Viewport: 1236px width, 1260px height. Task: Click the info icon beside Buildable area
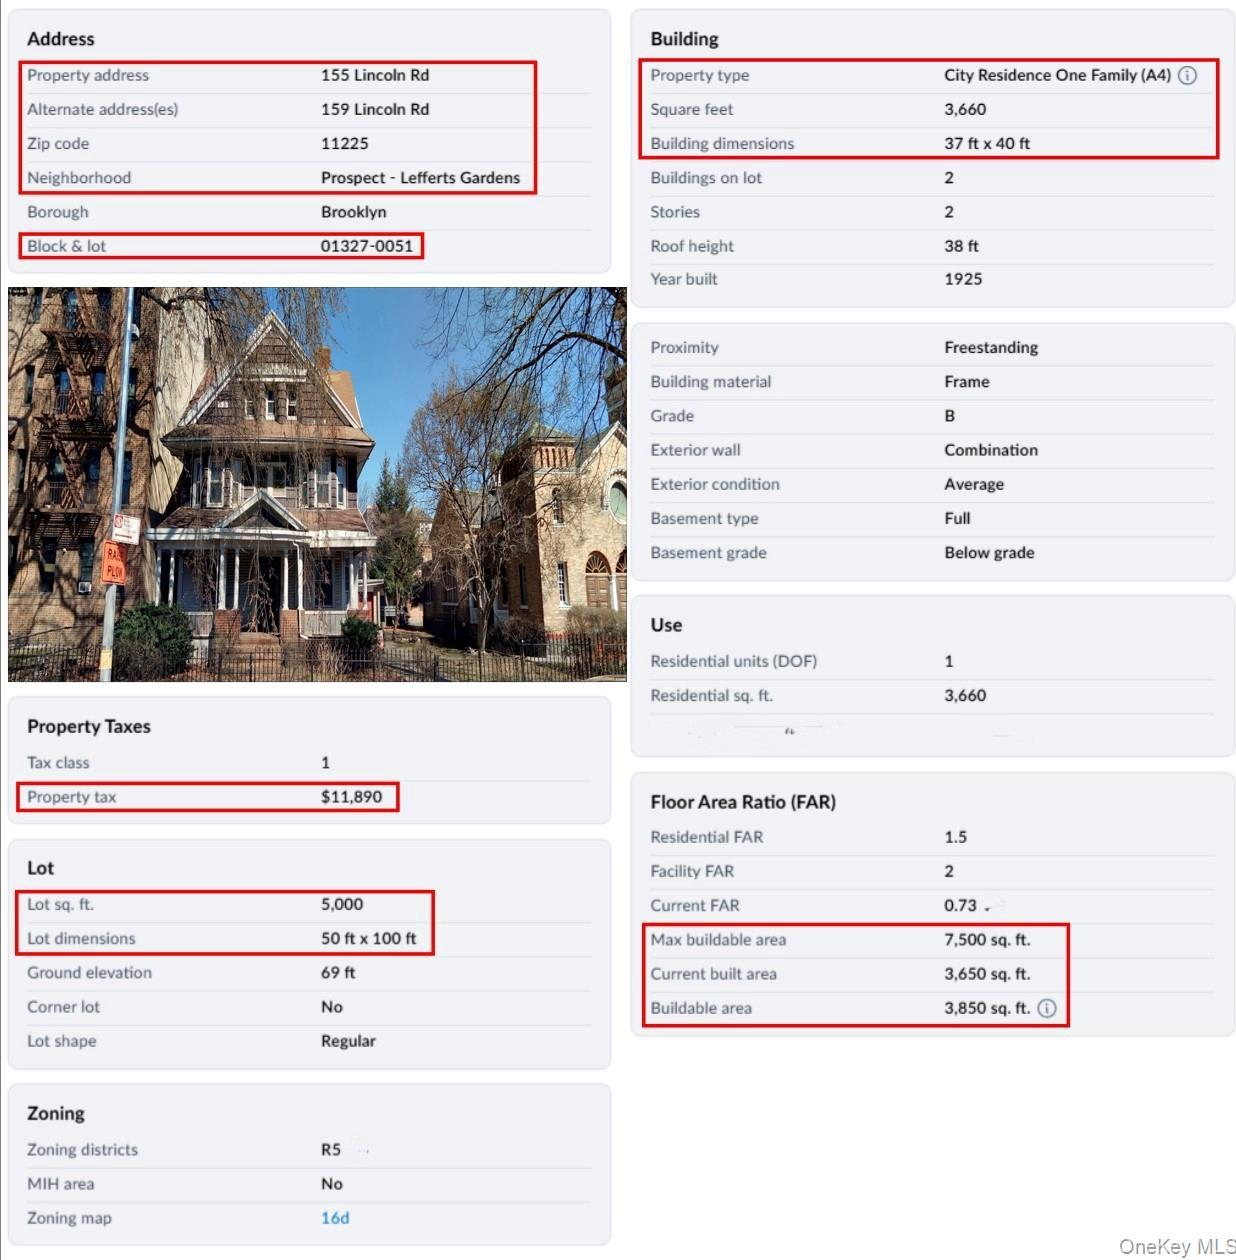pos(1047,1008)
